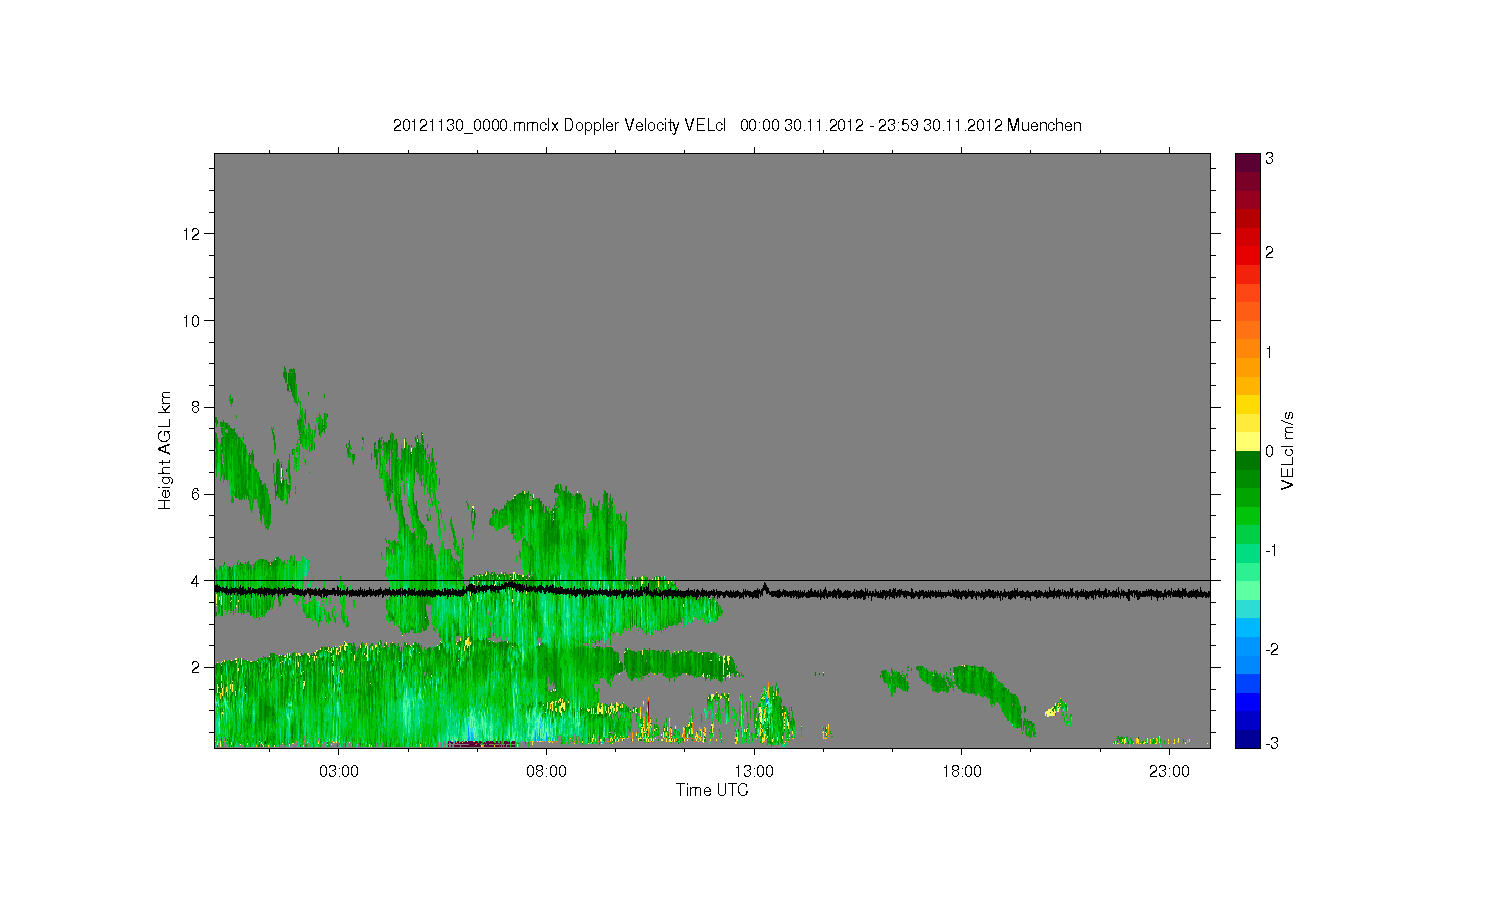The height and width of the screenshot is (900, 1500).
Task: Click the height axis label '10'
Action: (x=192, y=320)
